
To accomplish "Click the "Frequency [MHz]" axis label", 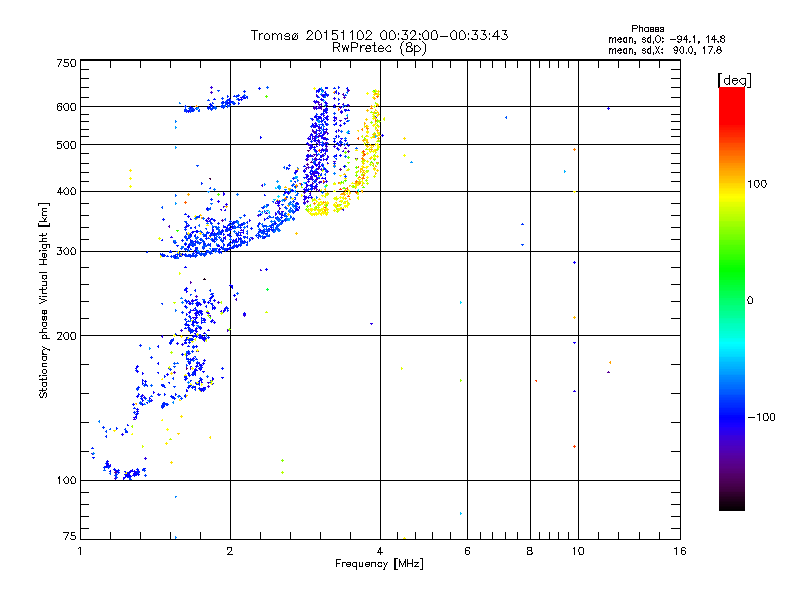I will (379, 564).
